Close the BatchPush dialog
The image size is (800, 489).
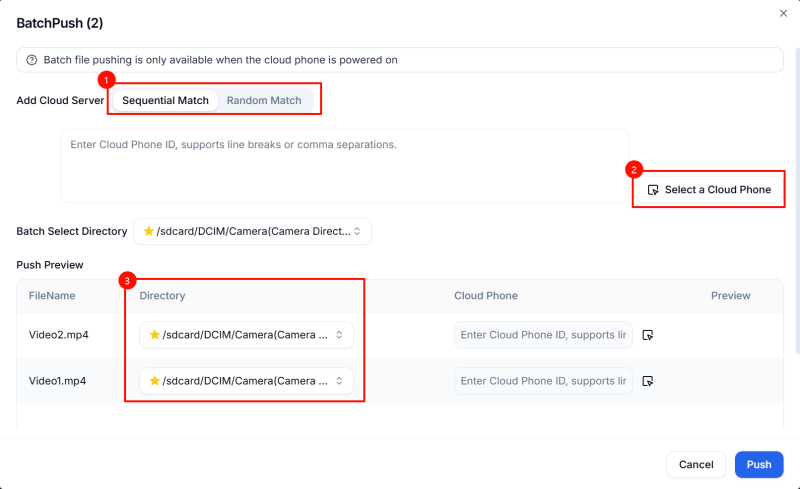pyautogui.click(x=783, y=13)
